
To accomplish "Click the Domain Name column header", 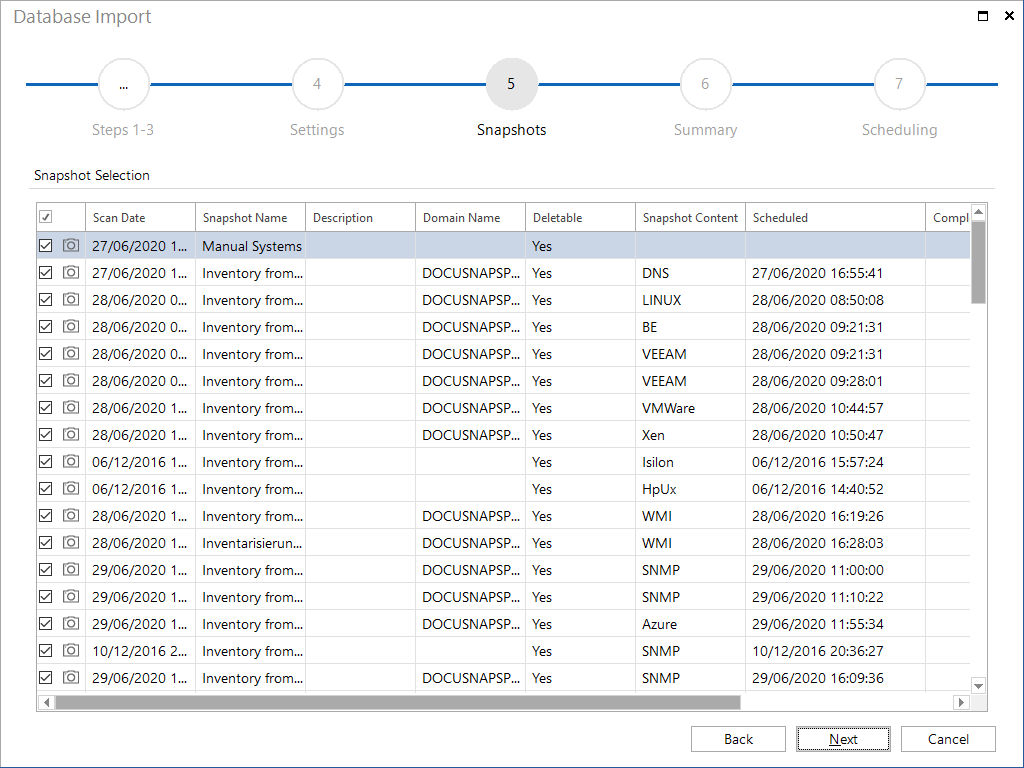I will point(470,217).
